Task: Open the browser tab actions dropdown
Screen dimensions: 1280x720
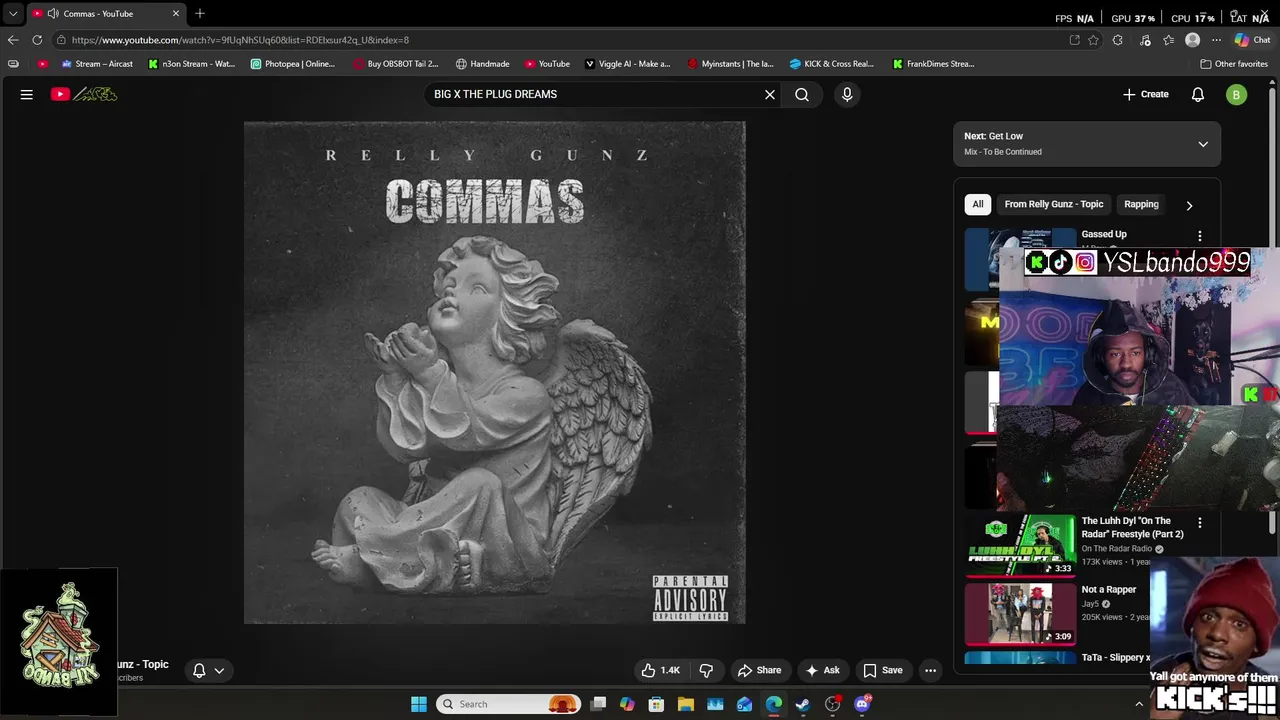Action: click(x=13, y=14)
